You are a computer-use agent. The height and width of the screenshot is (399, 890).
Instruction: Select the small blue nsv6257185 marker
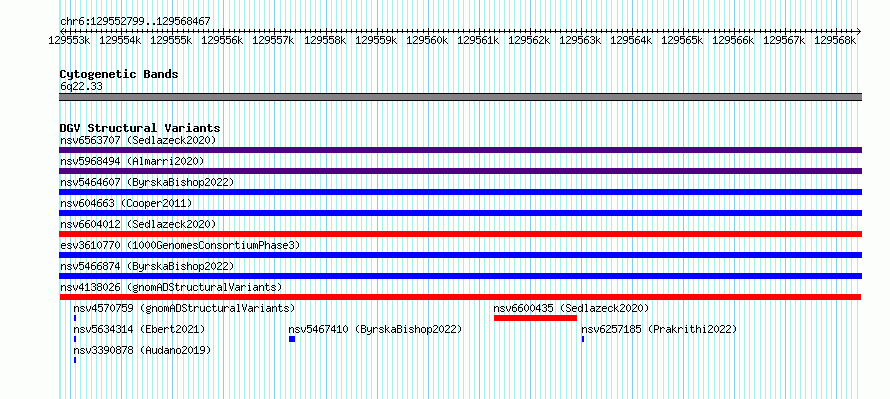coord(582,339)
